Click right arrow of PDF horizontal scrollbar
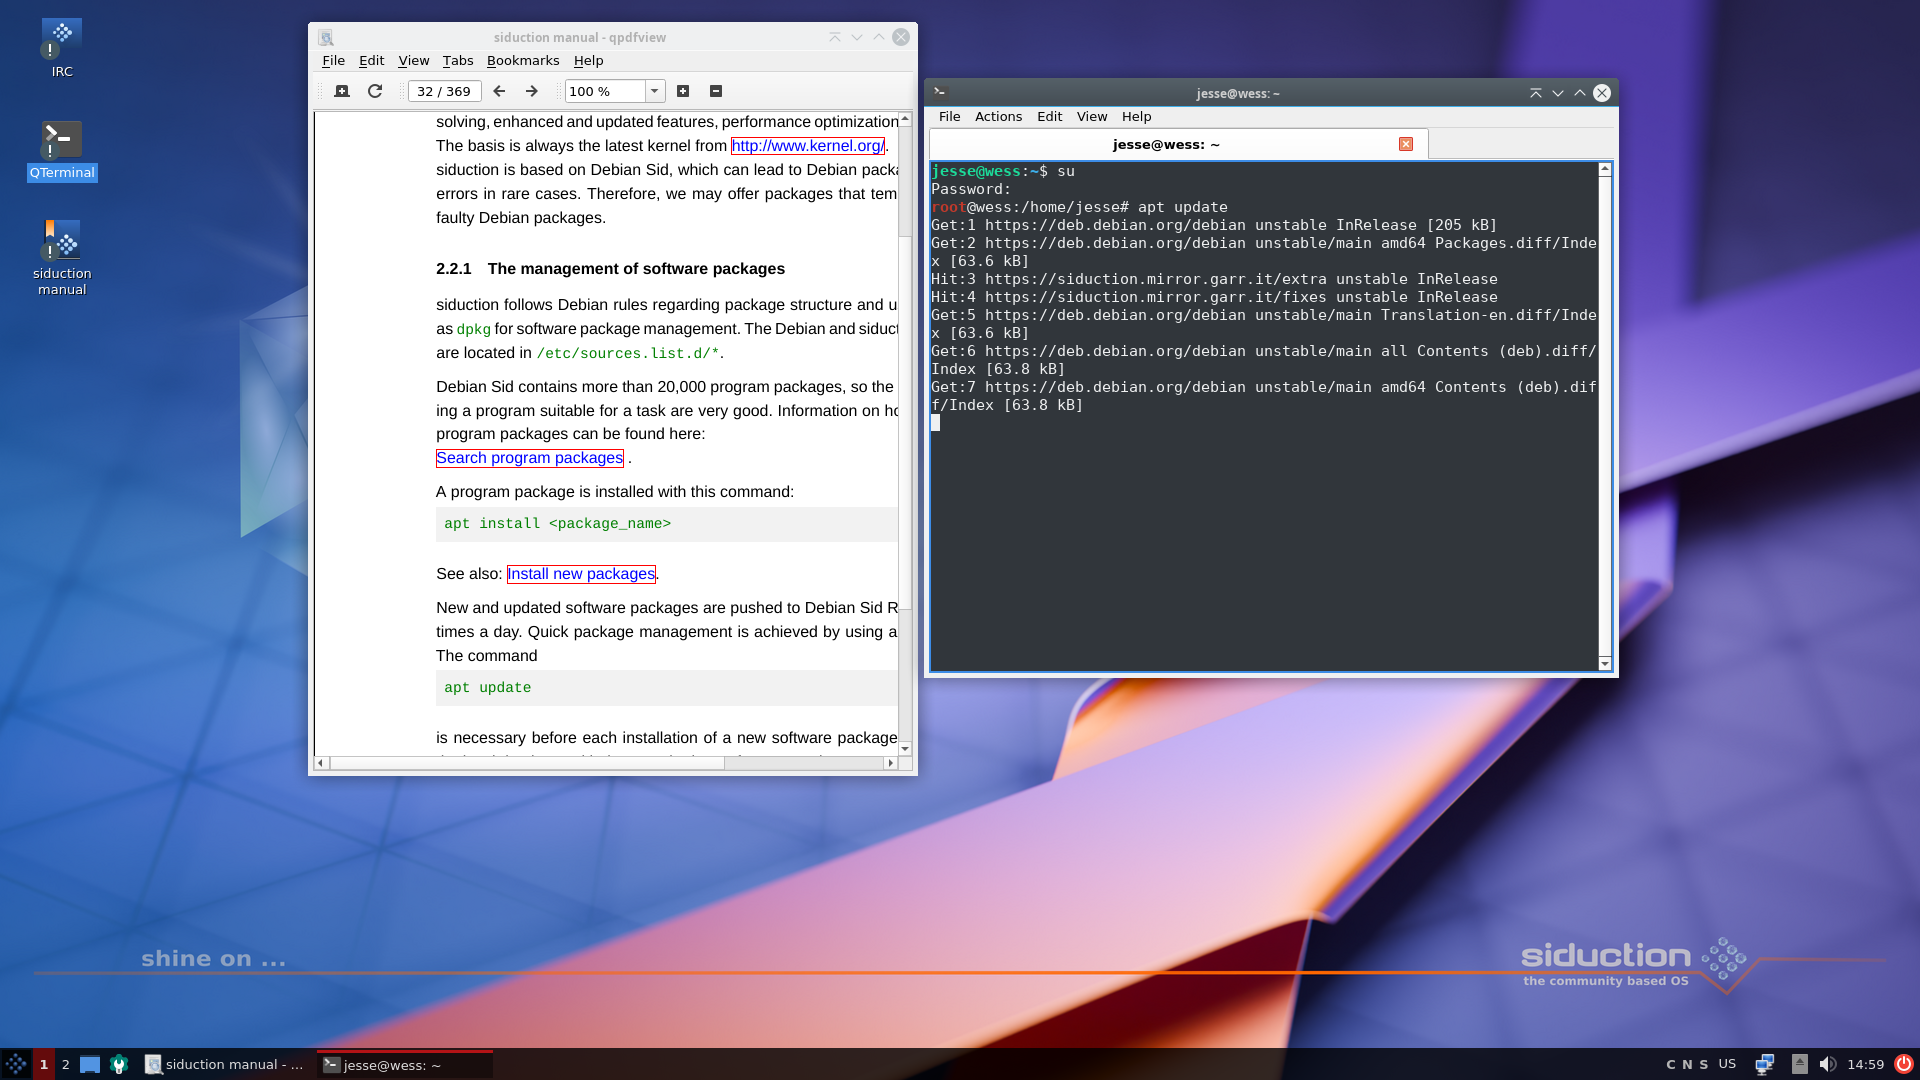Viewport: 1920px width, 1080px height. click(x=890, y=763)
